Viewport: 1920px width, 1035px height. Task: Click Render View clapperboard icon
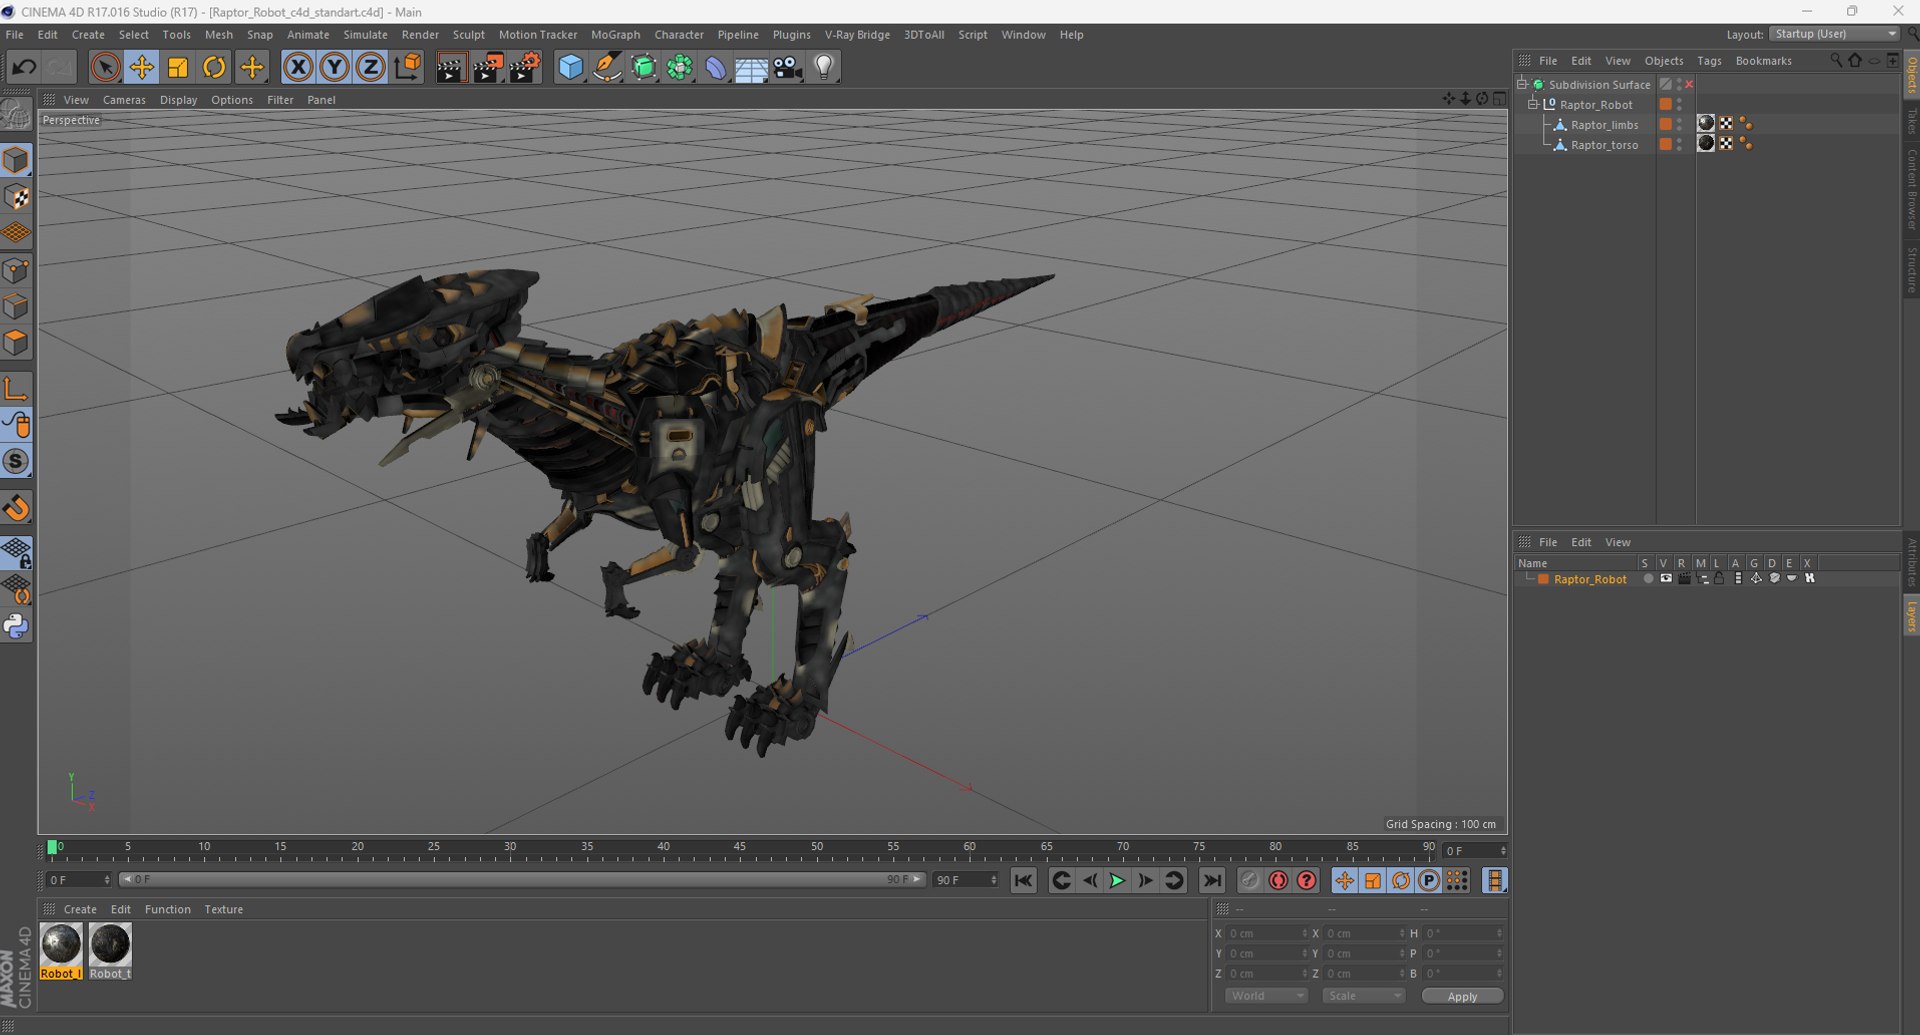point(451,67)
